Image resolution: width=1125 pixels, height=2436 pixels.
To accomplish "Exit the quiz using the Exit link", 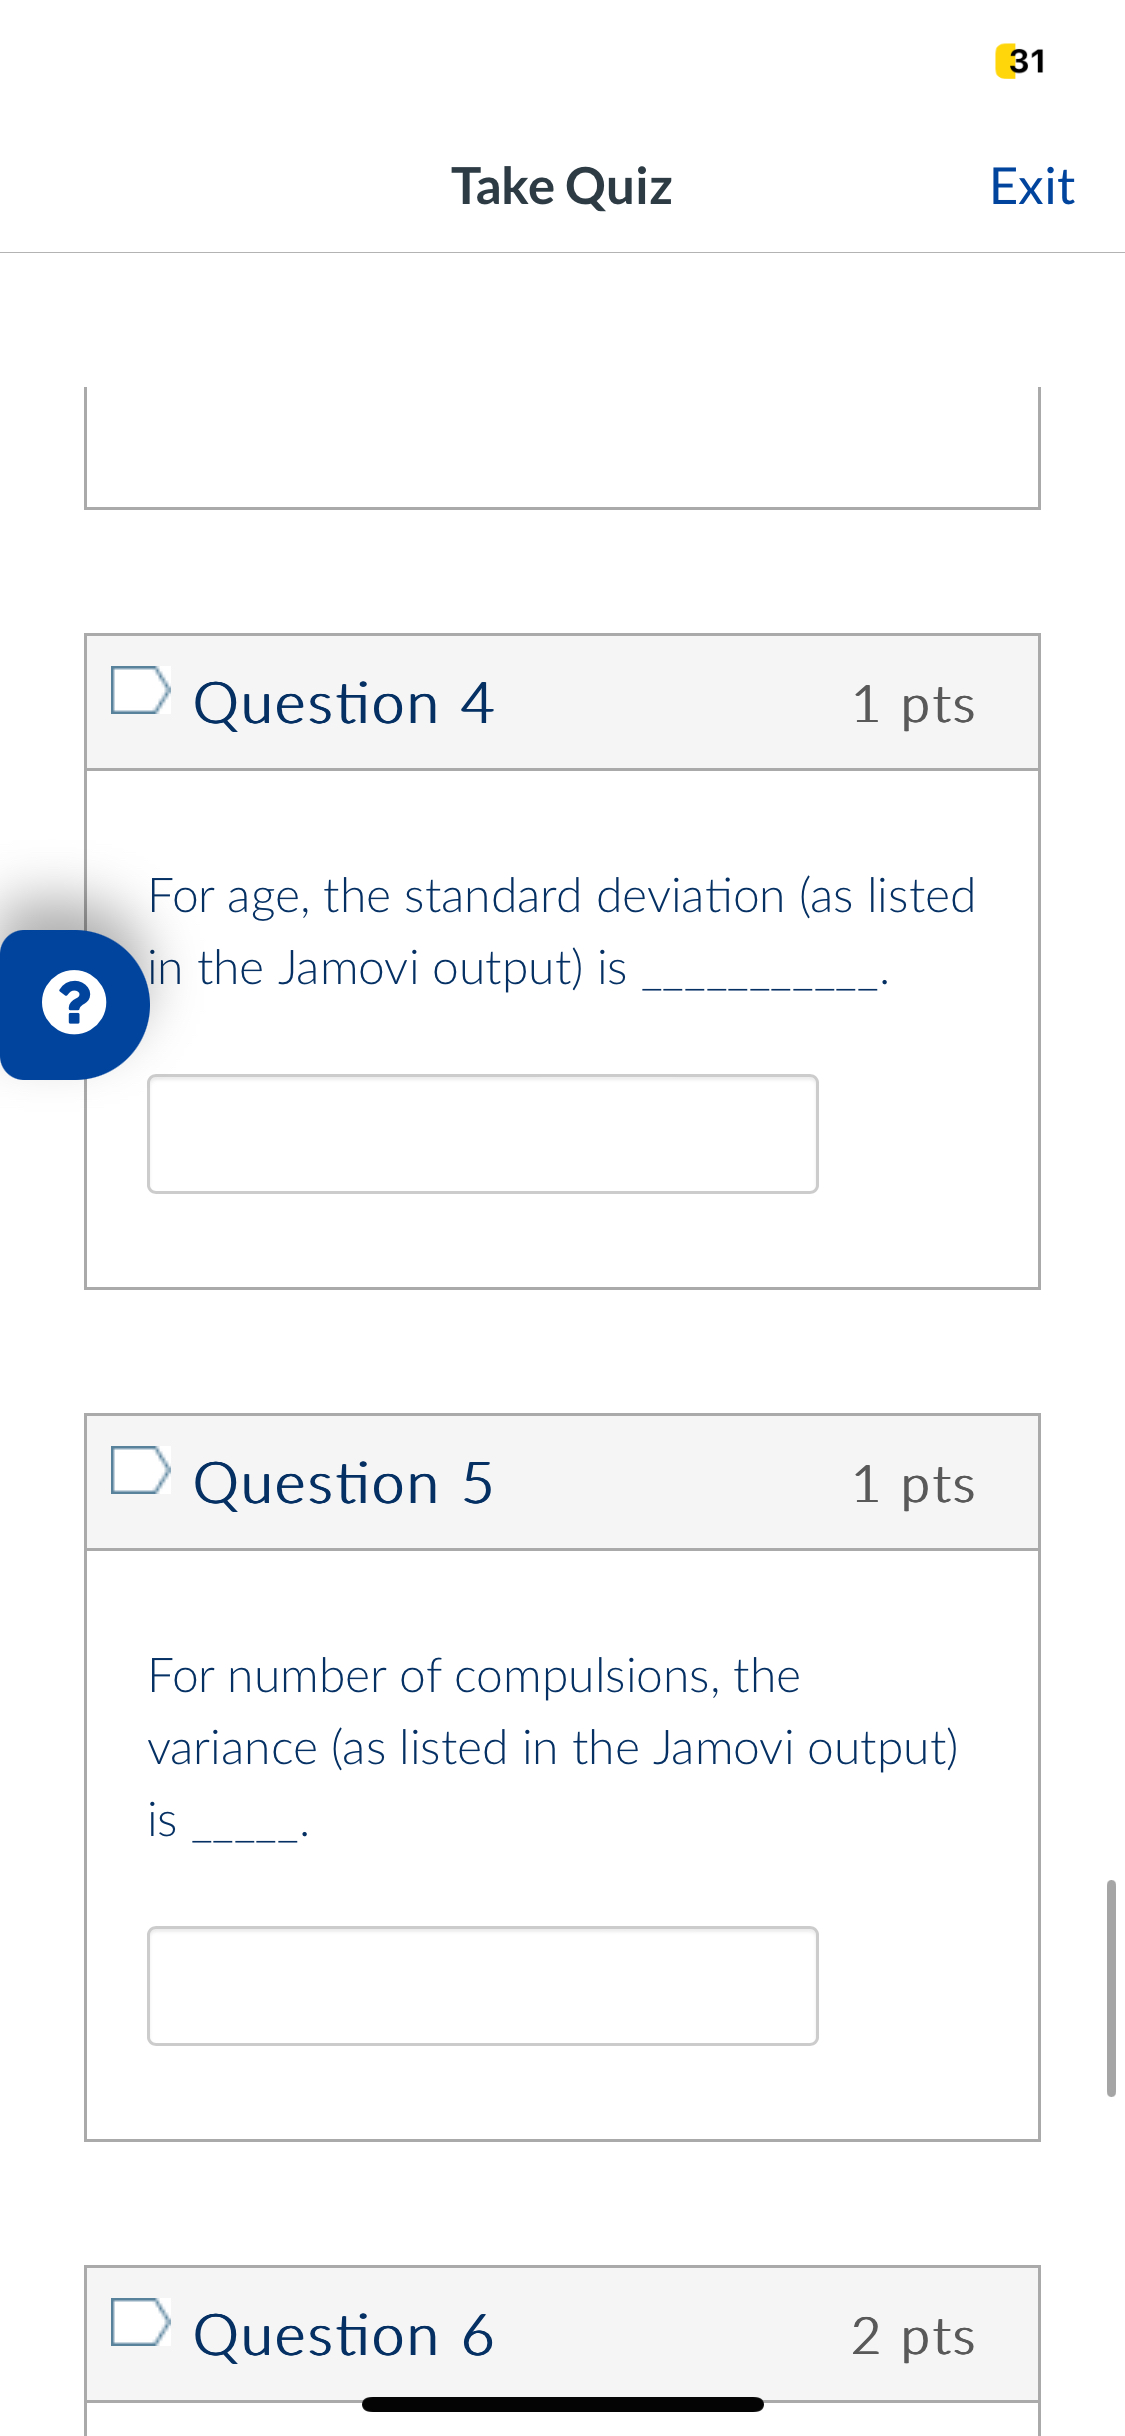I will point(1031,185).
